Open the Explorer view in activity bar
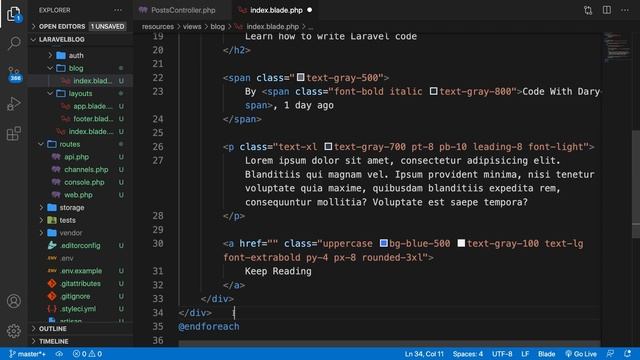Screen dimensions: 640x360 click(x=14, y=14)
